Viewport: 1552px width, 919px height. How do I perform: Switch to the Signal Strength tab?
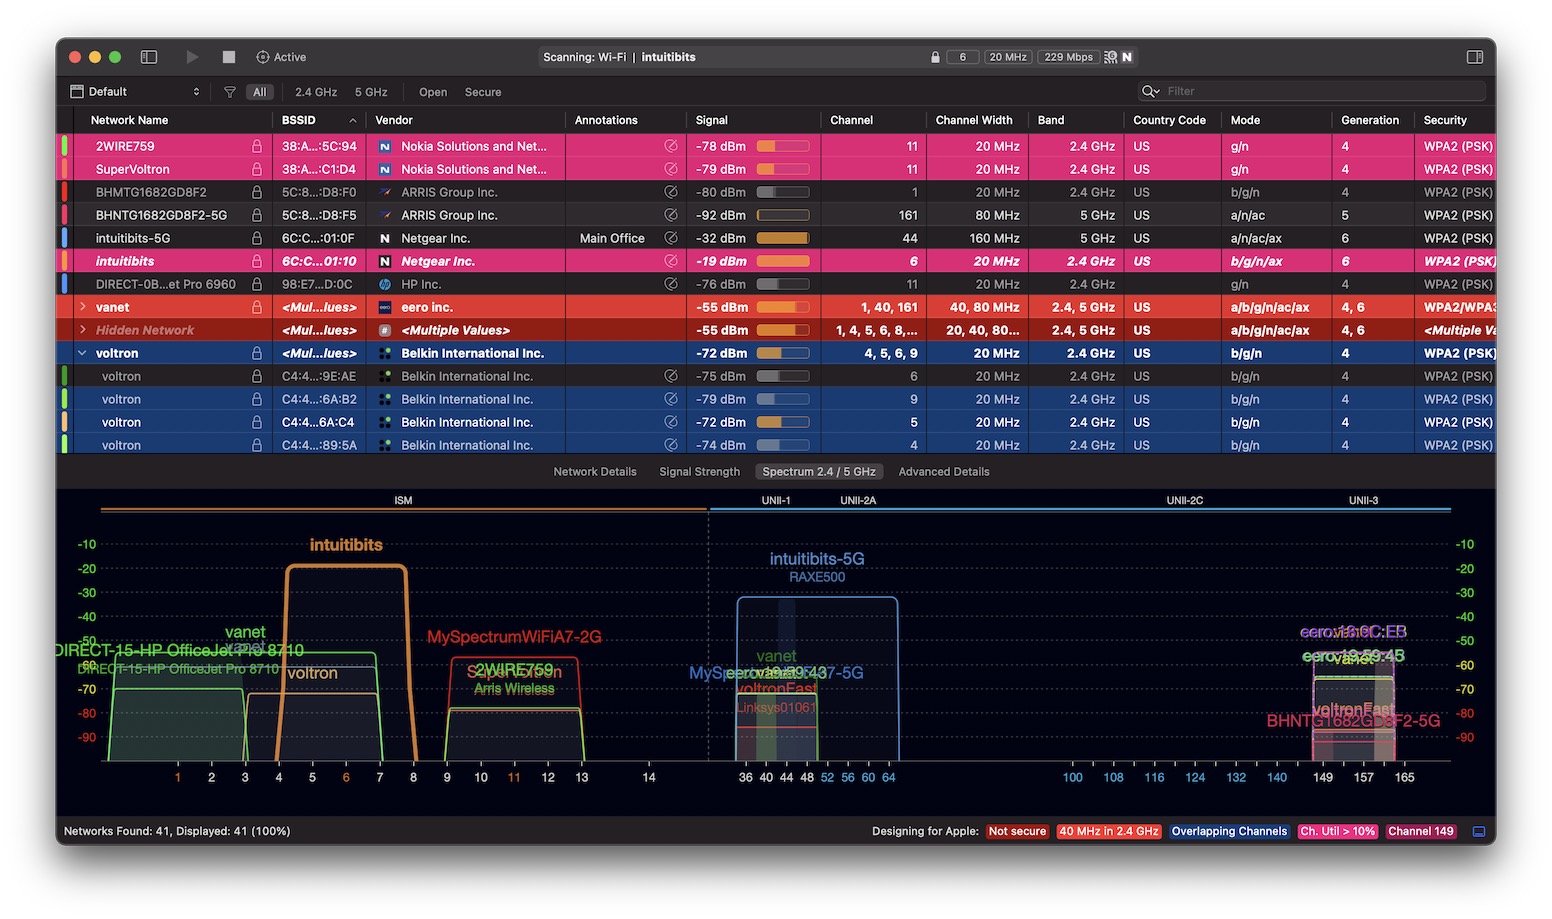(x=699, y=472)
